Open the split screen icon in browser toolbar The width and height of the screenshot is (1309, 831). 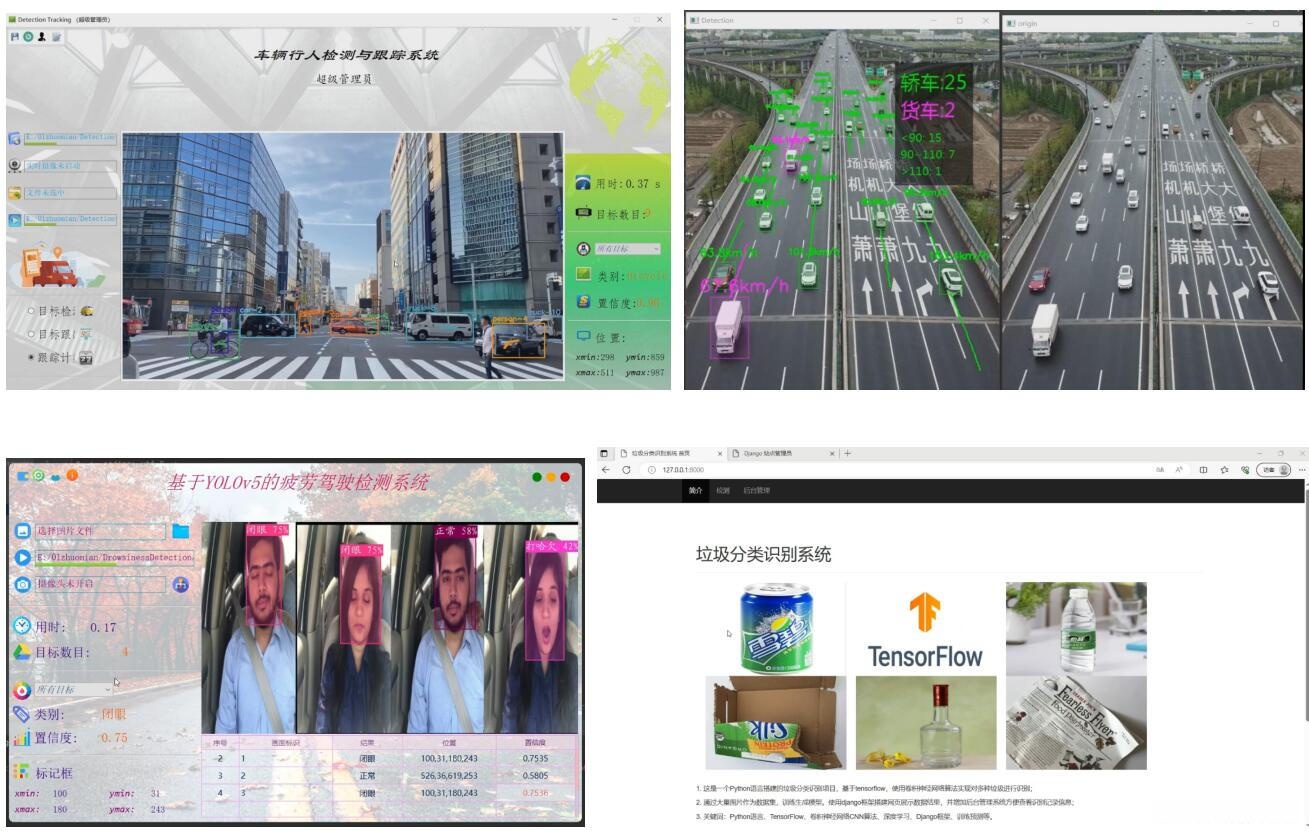coord(1205,469)
